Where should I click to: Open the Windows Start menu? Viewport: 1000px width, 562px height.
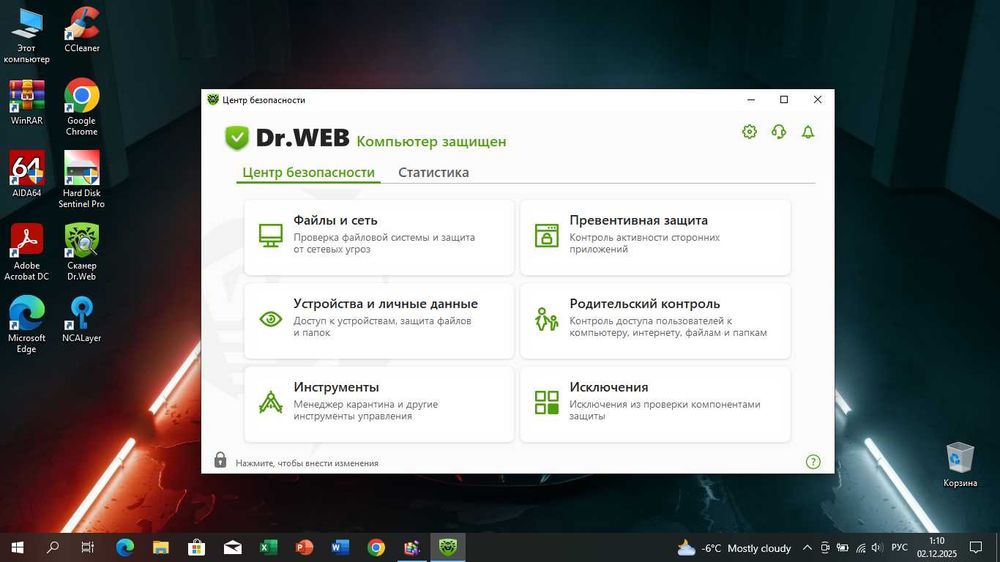point(18,547)
